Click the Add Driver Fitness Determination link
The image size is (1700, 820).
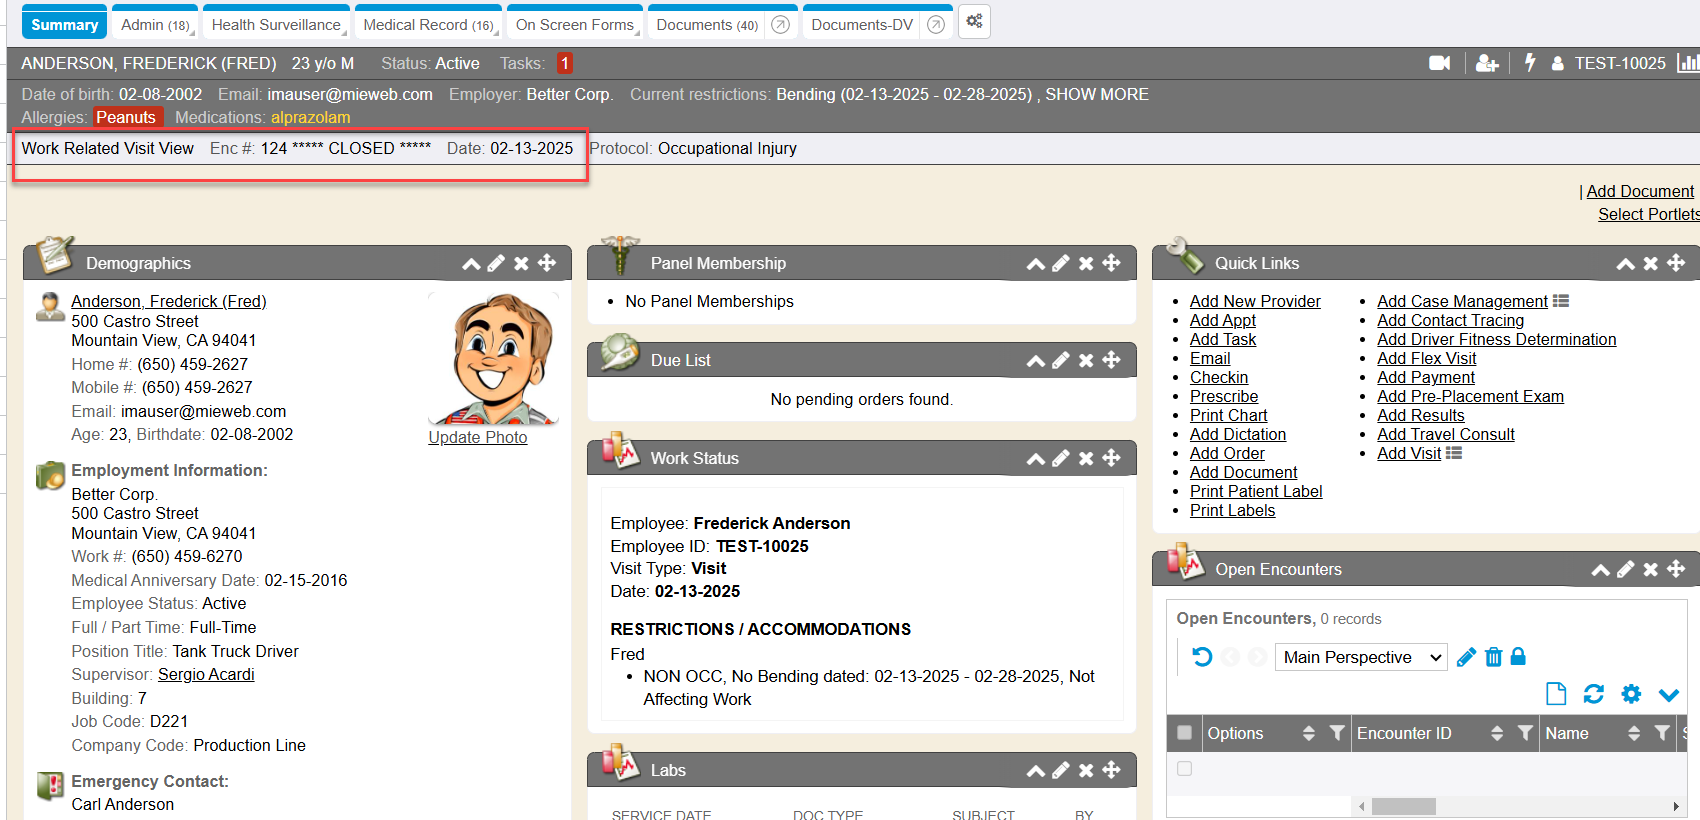[1496, 339]
